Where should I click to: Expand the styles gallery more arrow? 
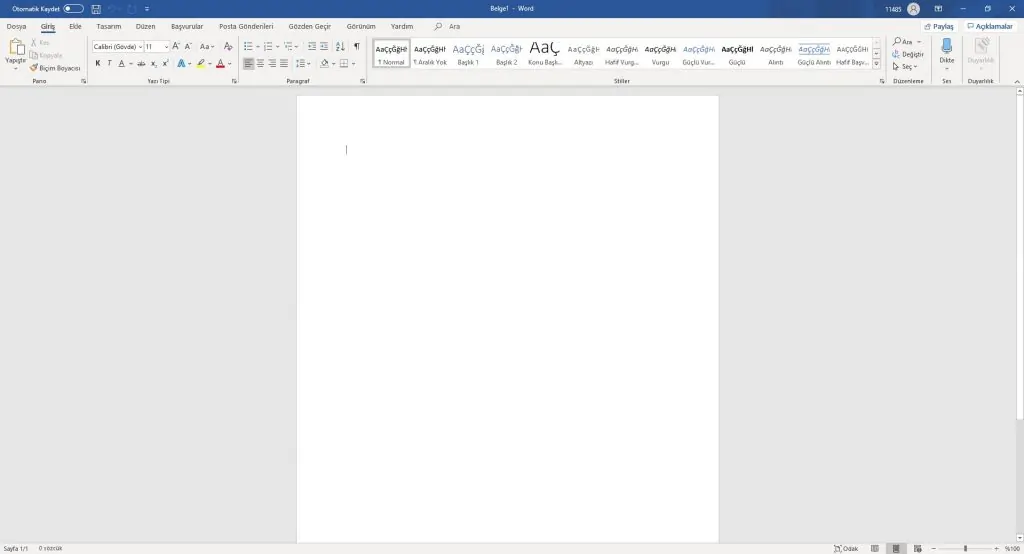(x=877, y=63)
